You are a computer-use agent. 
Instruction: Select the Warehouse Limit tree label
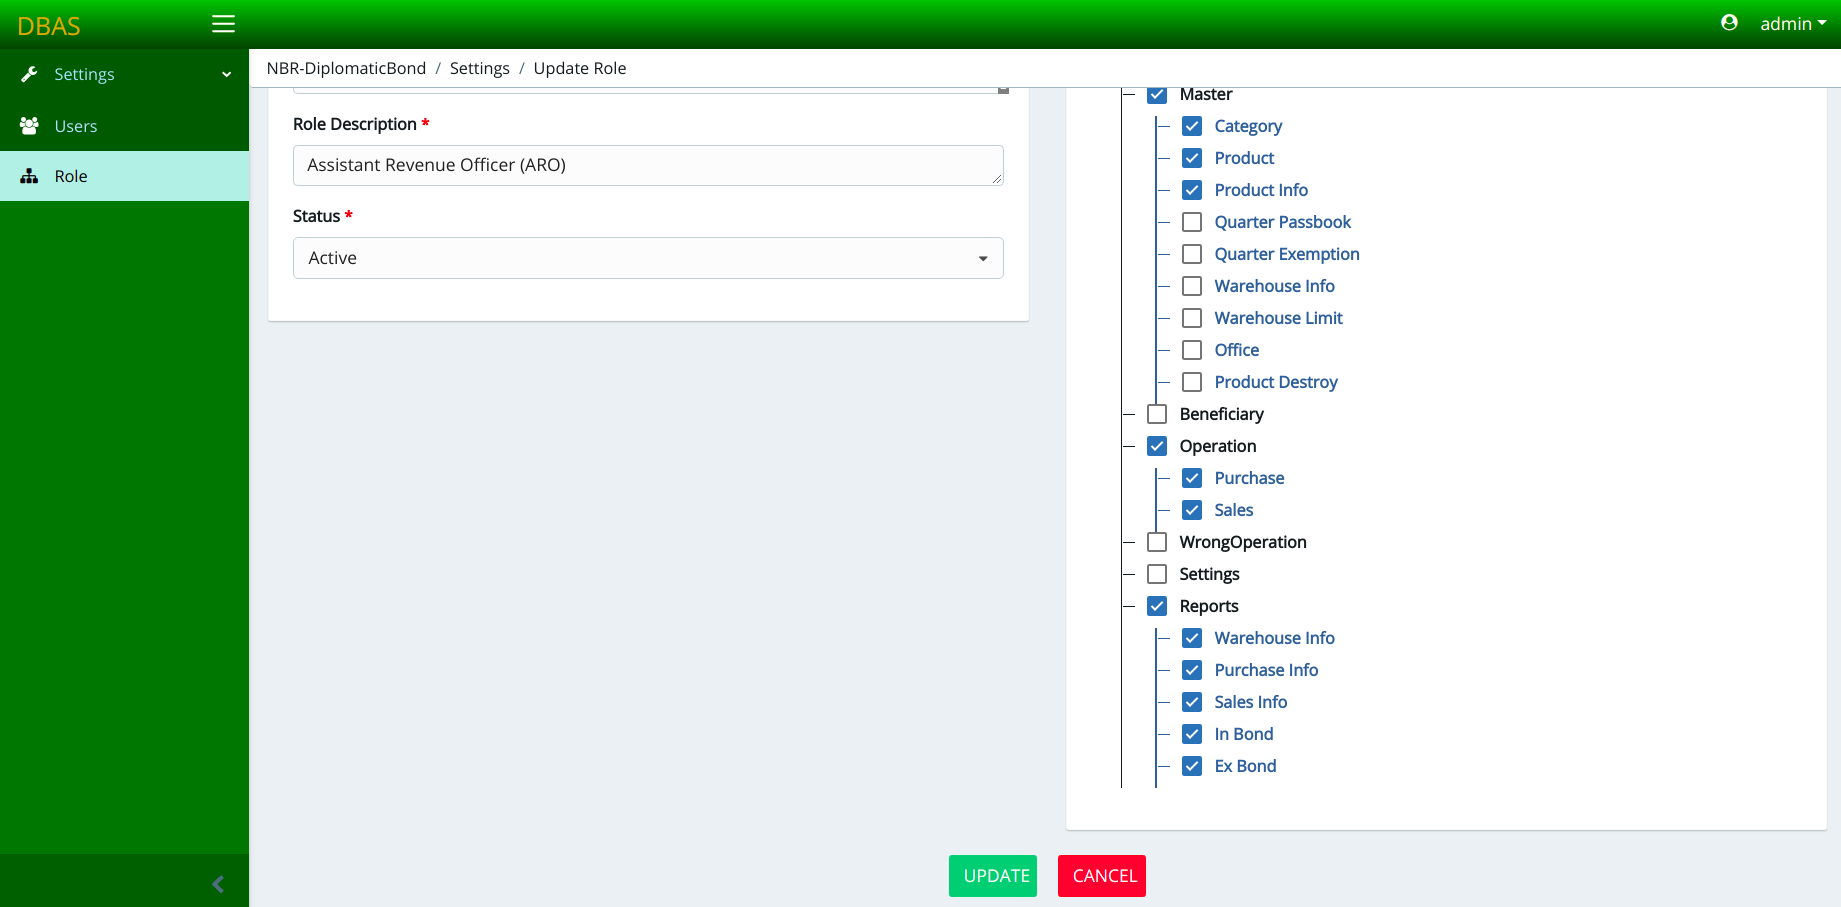[1278, 318]
